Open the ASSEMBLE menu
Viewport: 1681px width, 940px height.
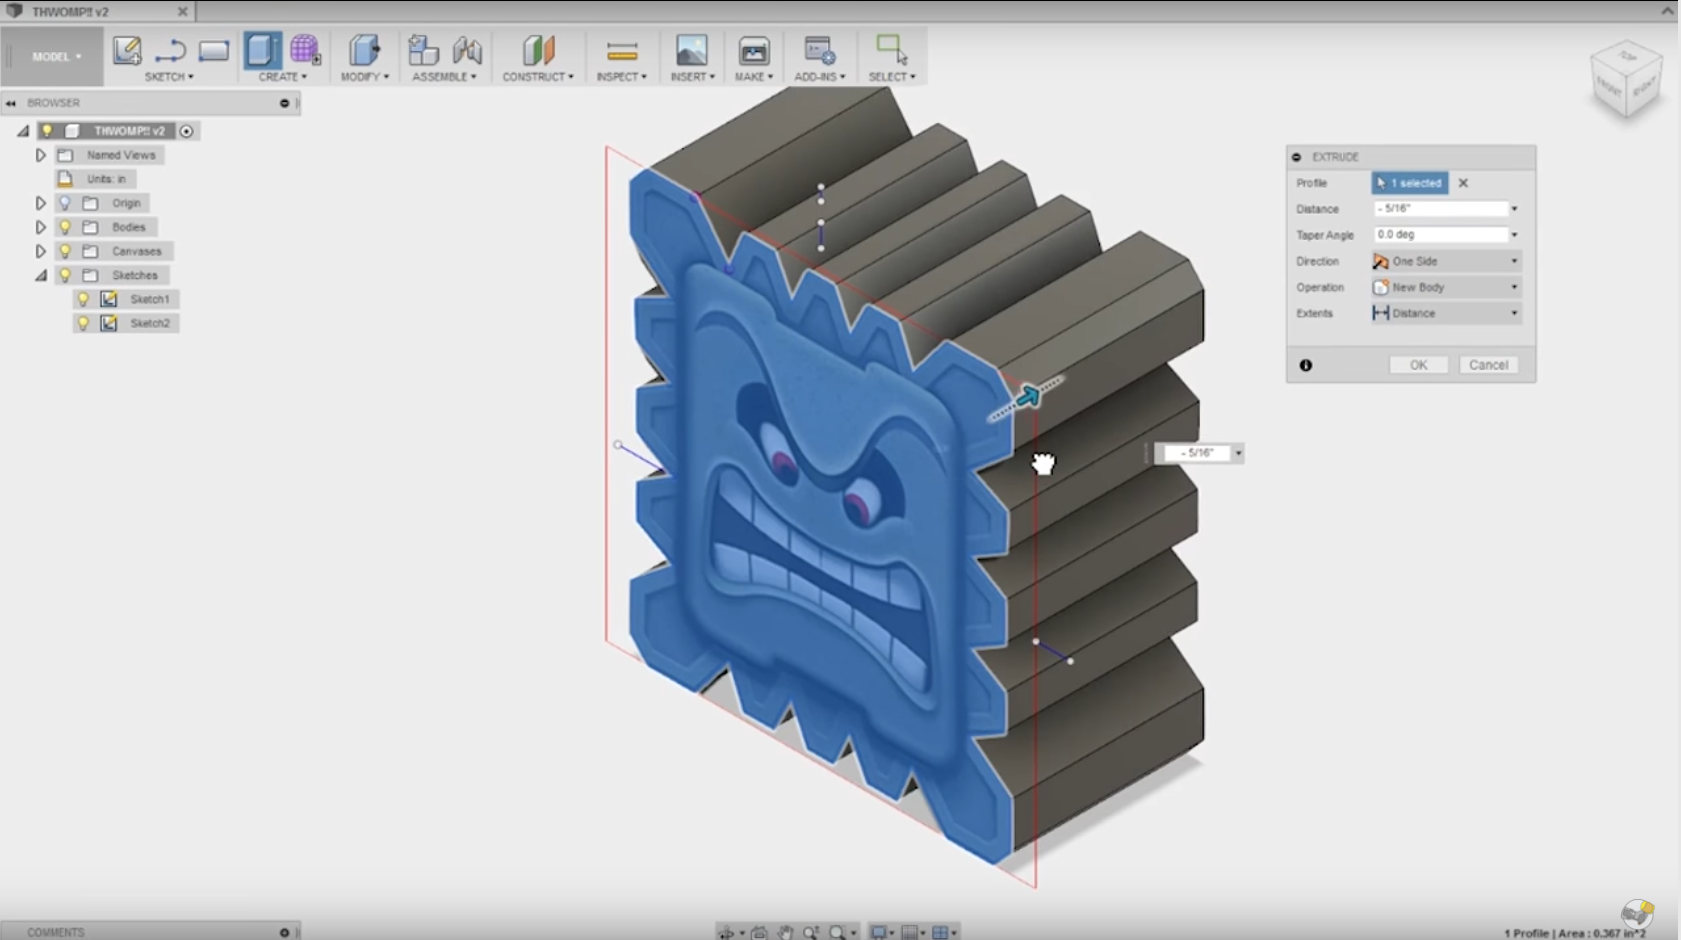[445, 77]
